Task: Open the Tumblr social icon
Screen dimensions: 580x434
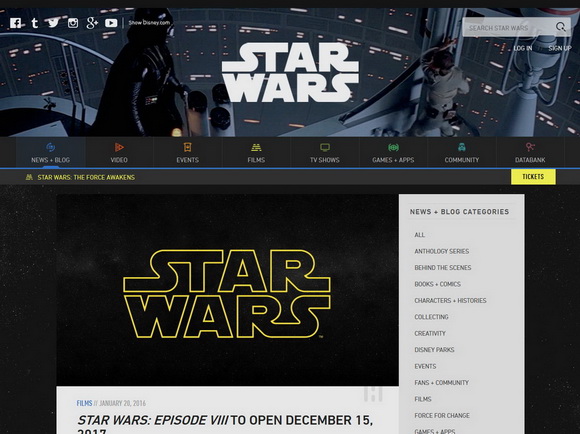Action: coord(35,23)
